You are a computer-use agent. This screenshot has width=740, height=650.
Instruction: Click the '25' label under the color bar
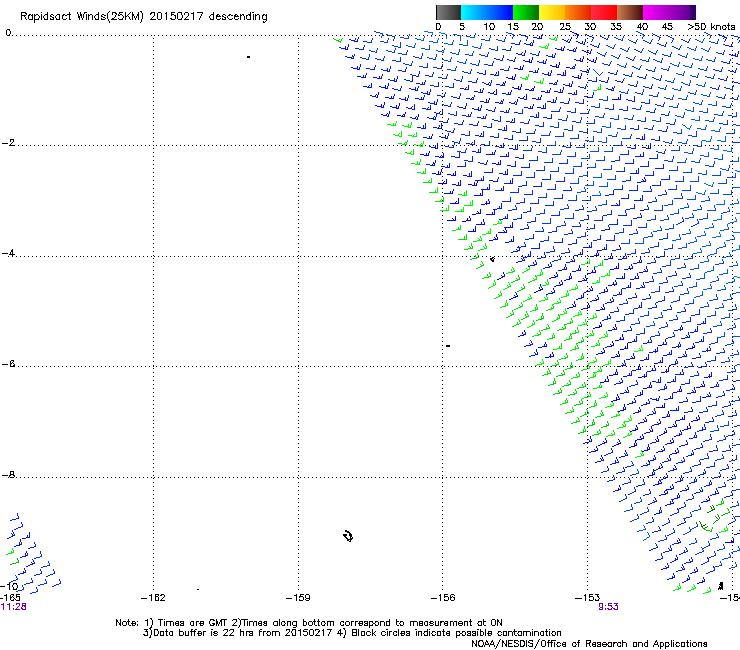(565, 27)
